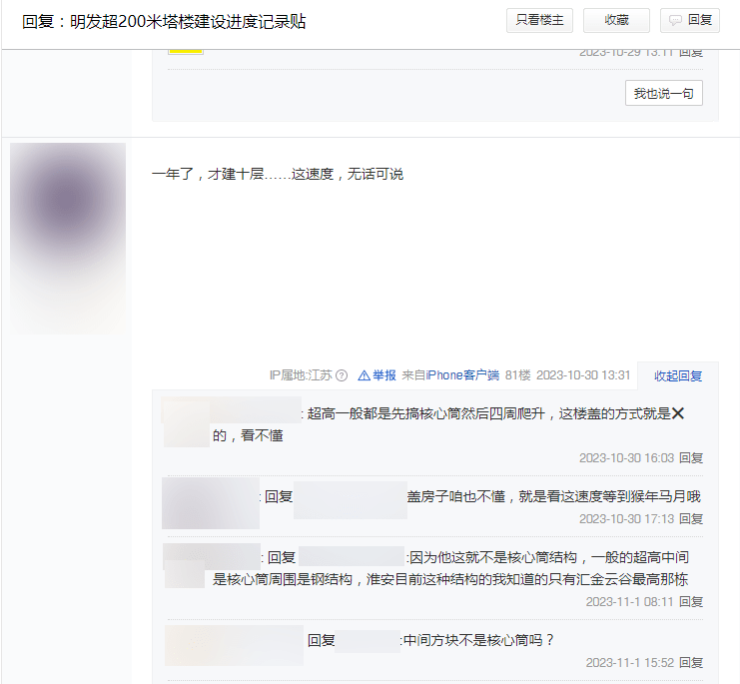Click the 举报 warning triangle icon
The width and height of the screenshot is (740, 684).
pyautogui.click(x=364, y=376)
